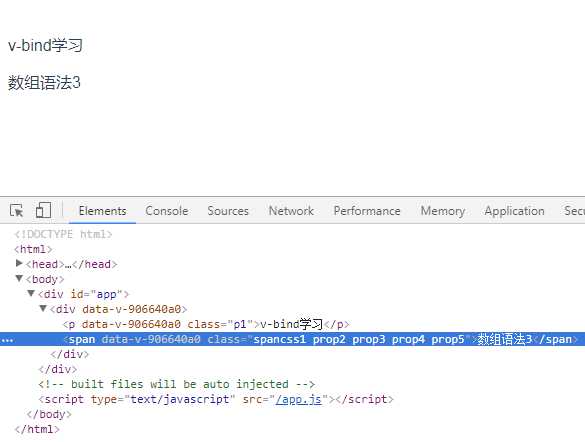The width and height of the screenshot is (585, 442).
Task: Collapse the body element triangle
Action: tap(19, 278)
